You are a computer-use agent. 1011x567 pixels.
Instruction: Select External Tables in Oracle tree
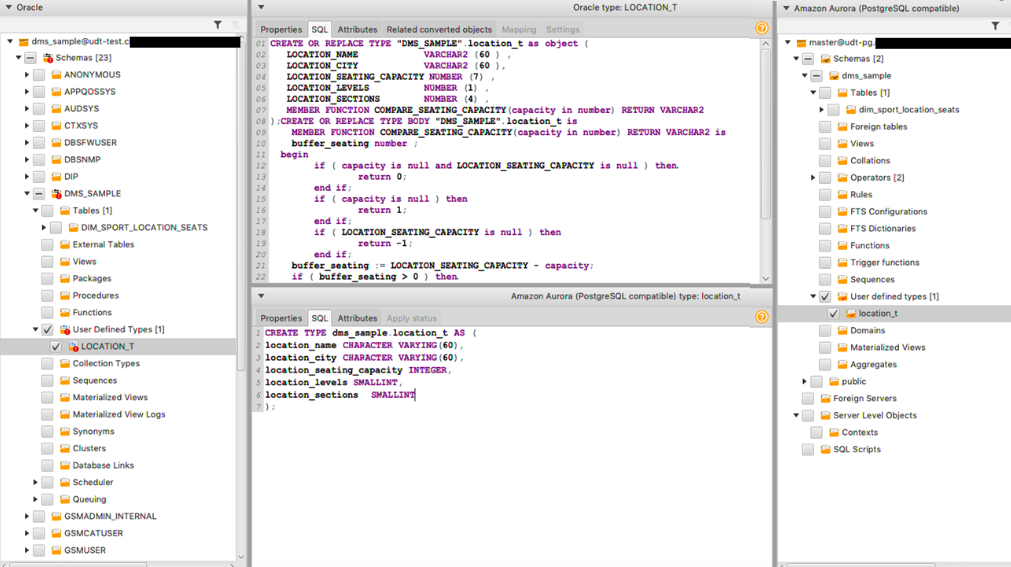tap(103, 244)
